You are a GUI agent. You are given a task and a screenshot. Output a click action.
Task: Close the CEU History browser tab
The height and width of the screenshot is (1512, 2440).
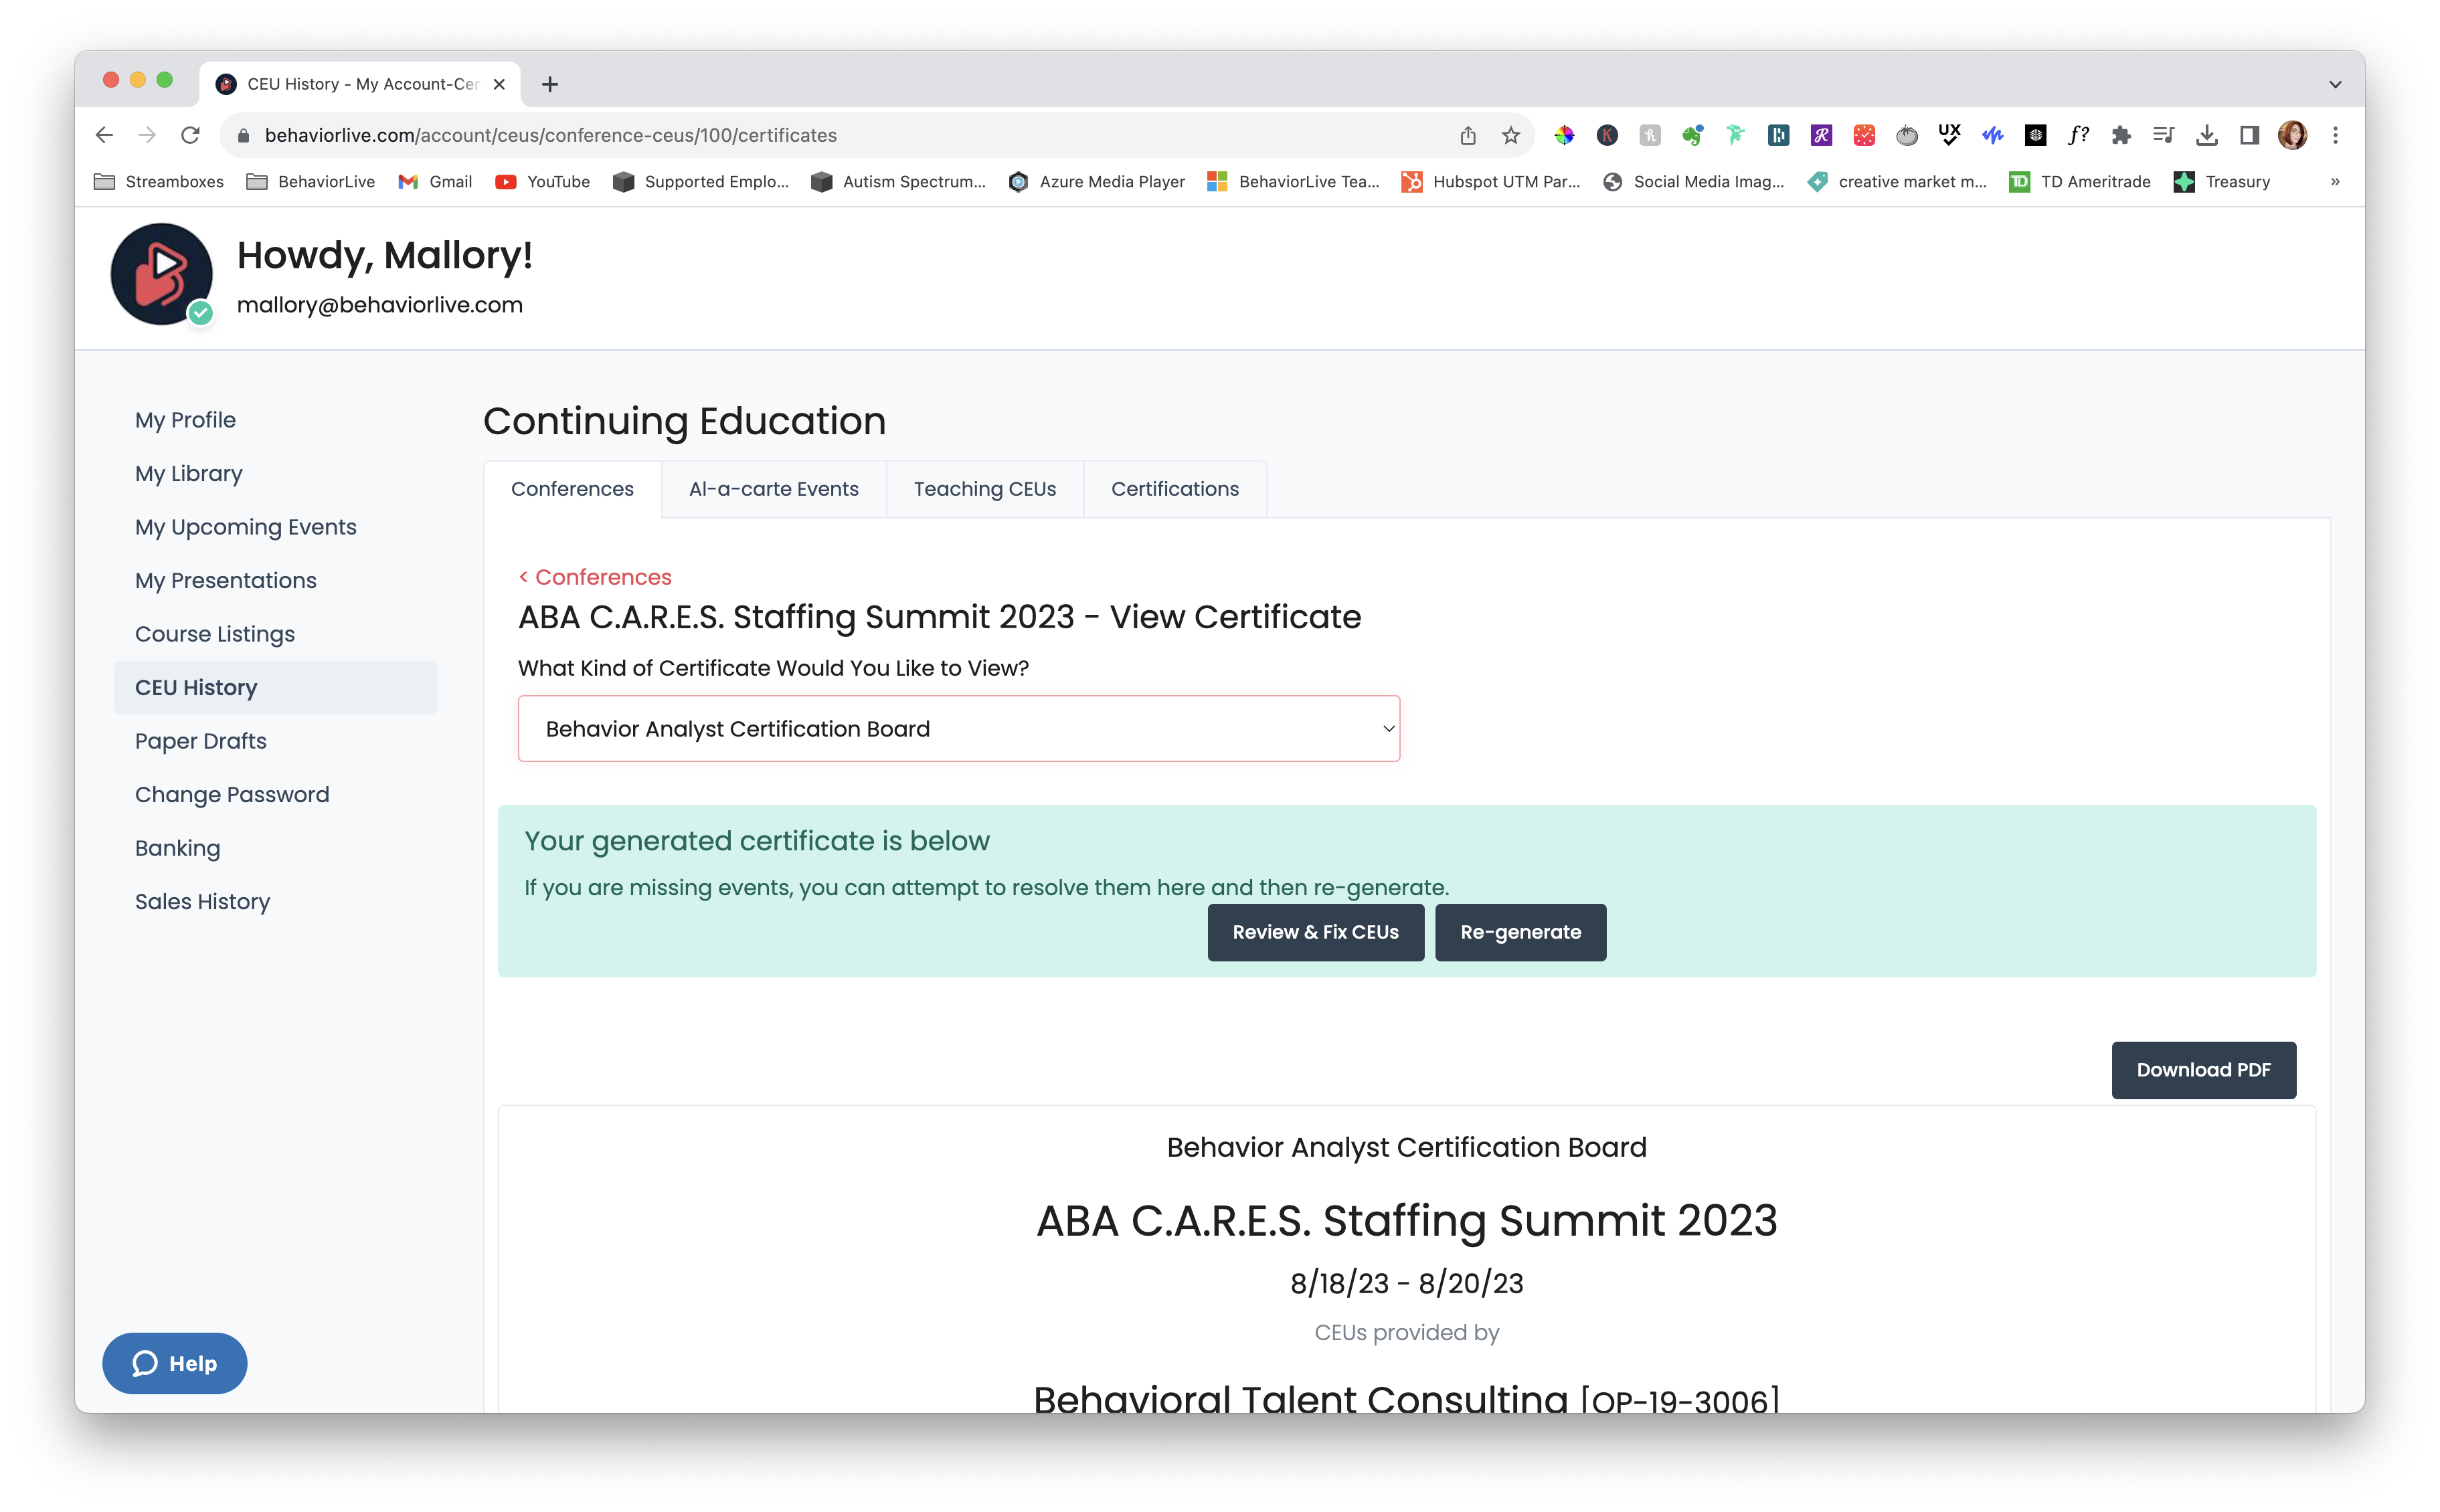[499, 84]
